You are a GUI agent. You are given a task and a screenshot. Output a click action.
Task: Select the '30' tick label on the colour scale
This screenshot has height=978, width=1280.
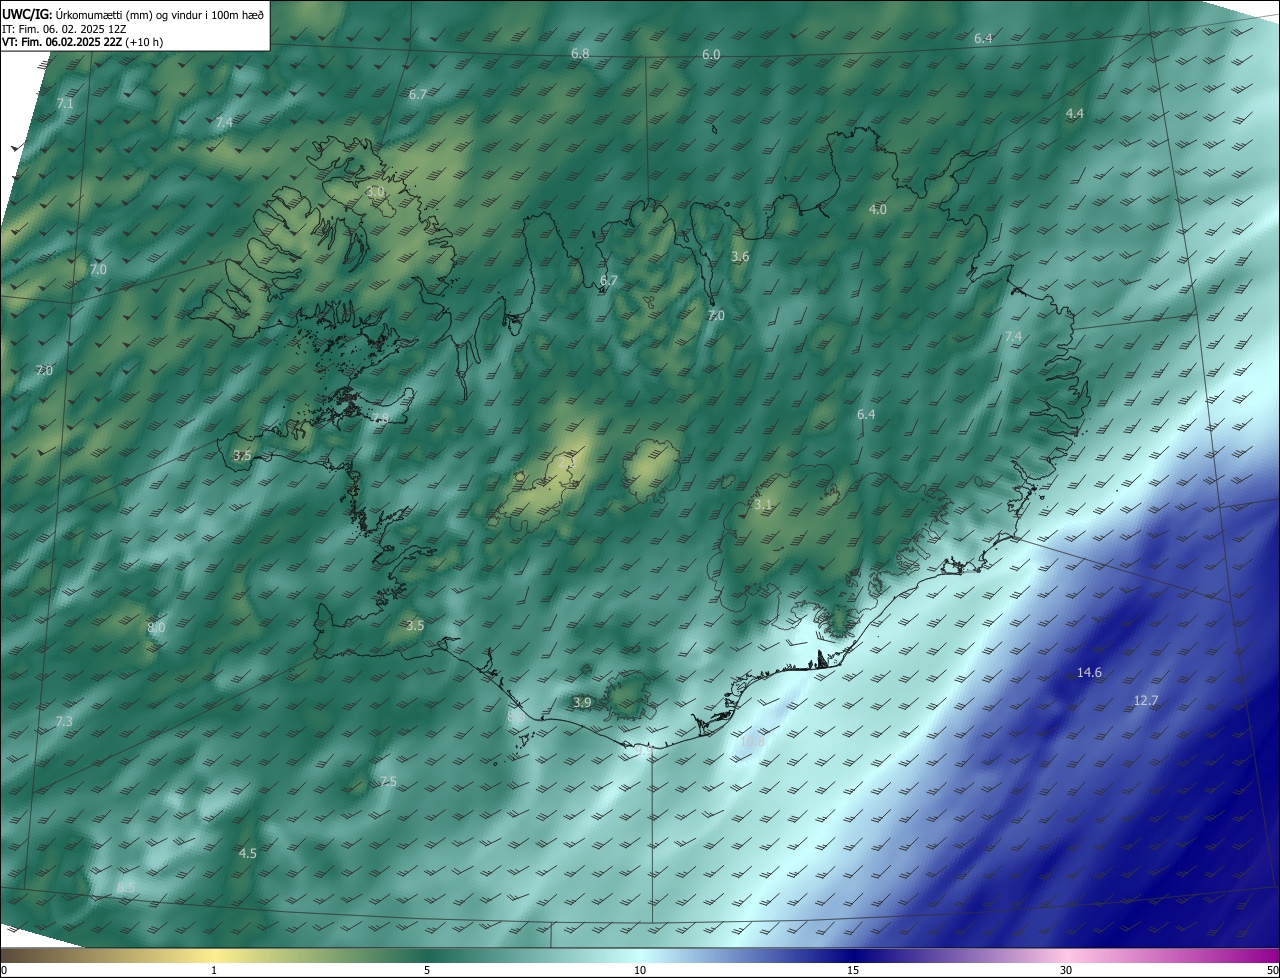[1066, 970]
